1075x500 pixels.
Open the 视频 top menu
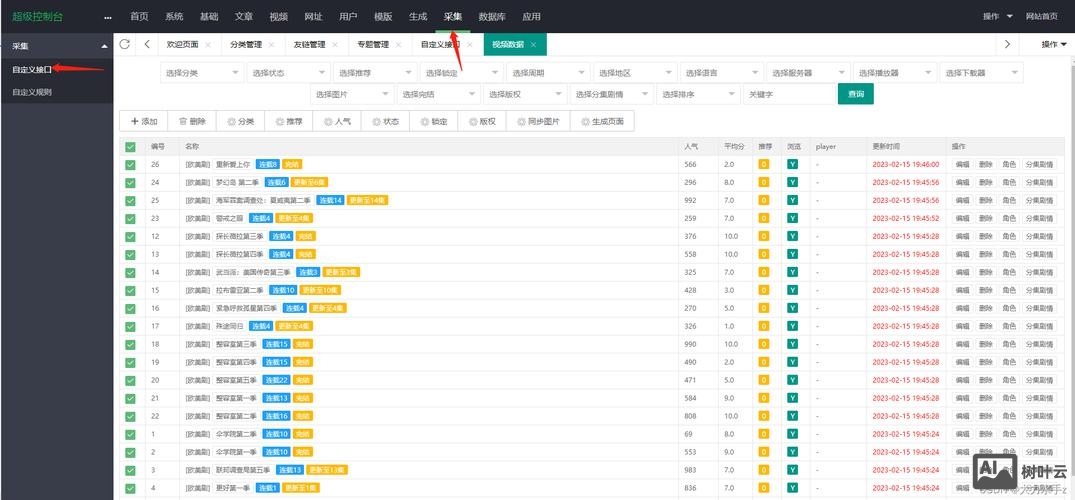[x=279, y=16]
